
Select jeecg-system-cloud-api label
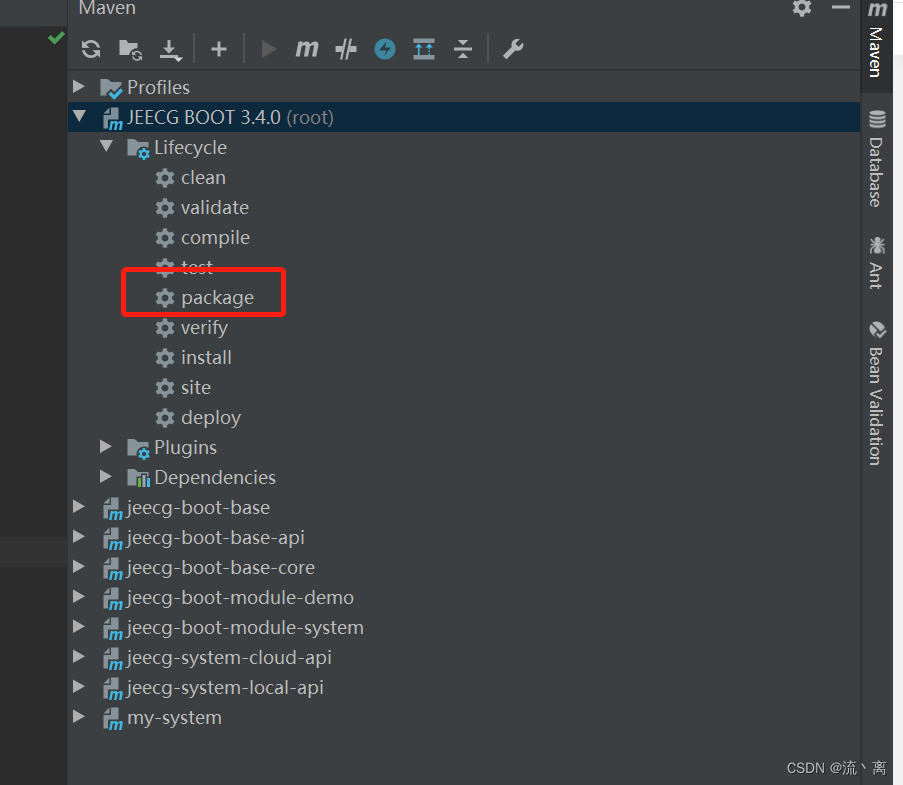tap(229, 658)
